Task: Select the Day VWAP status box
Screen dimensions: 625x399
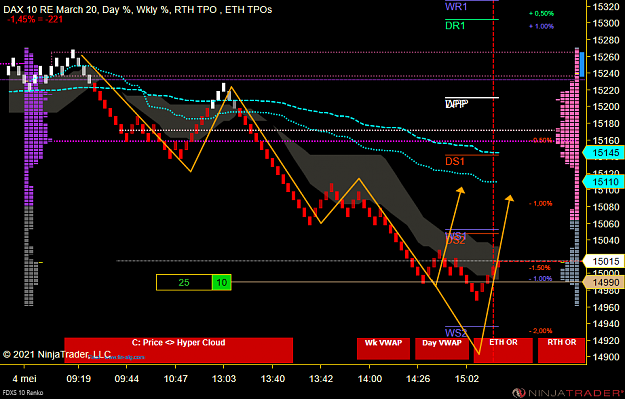Action: 442,348
